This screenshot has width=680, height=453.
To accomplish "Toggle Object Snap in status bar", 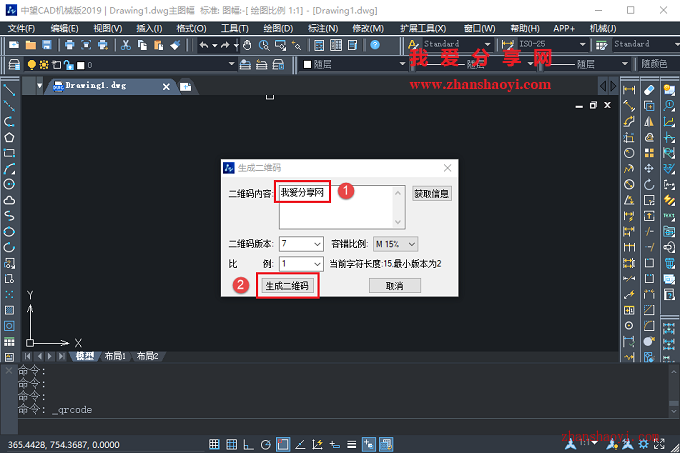I will (x=283, y=444).
